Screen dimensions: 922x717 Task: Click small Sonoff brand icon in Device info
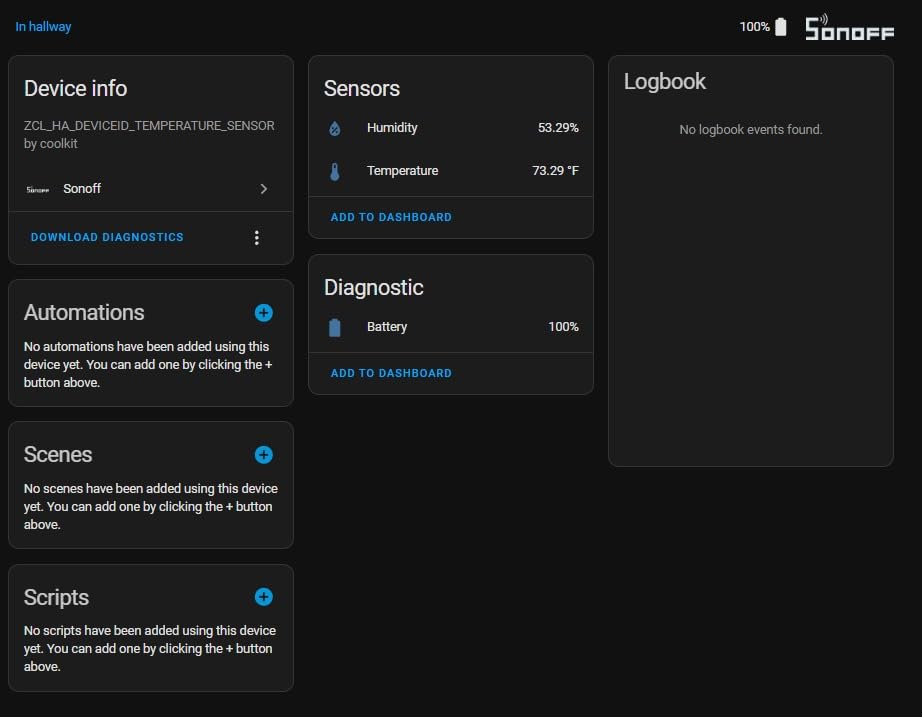(x=38, y=189)
